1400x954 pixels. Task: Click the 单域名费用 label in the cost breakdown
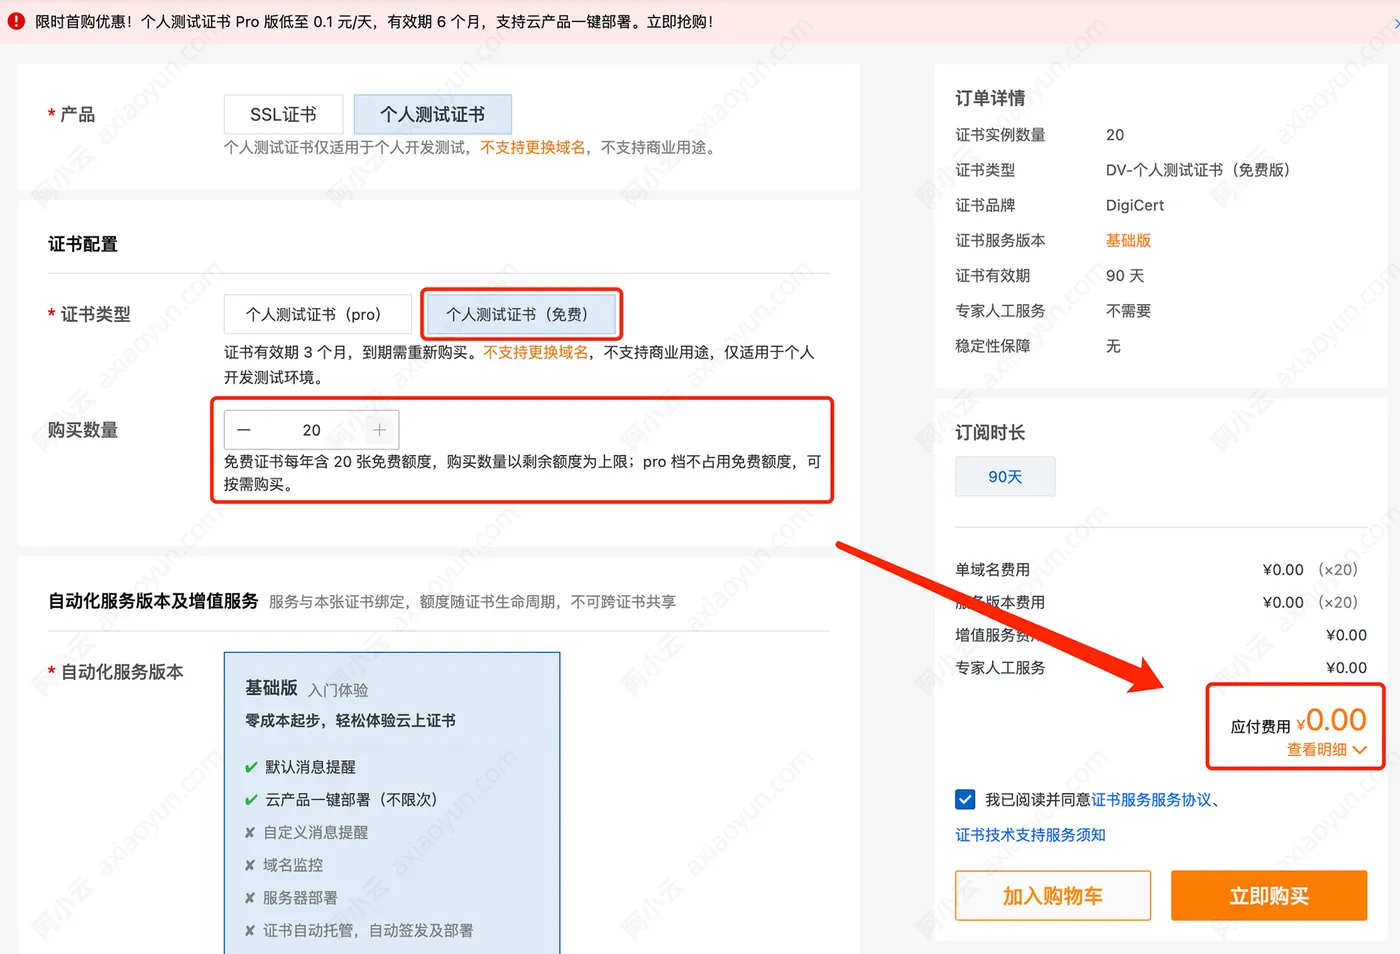coord(992,569)
